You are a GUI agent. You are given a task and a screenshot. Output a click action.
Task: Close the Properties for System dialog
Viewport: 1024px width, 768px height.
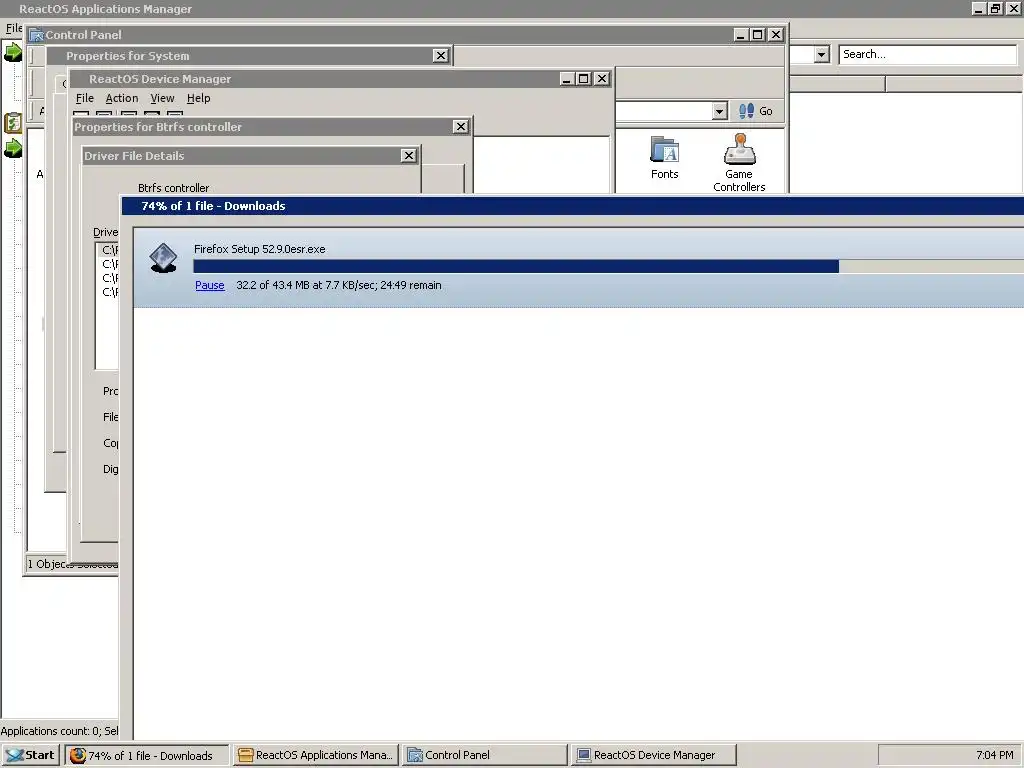tap(441, 56)
